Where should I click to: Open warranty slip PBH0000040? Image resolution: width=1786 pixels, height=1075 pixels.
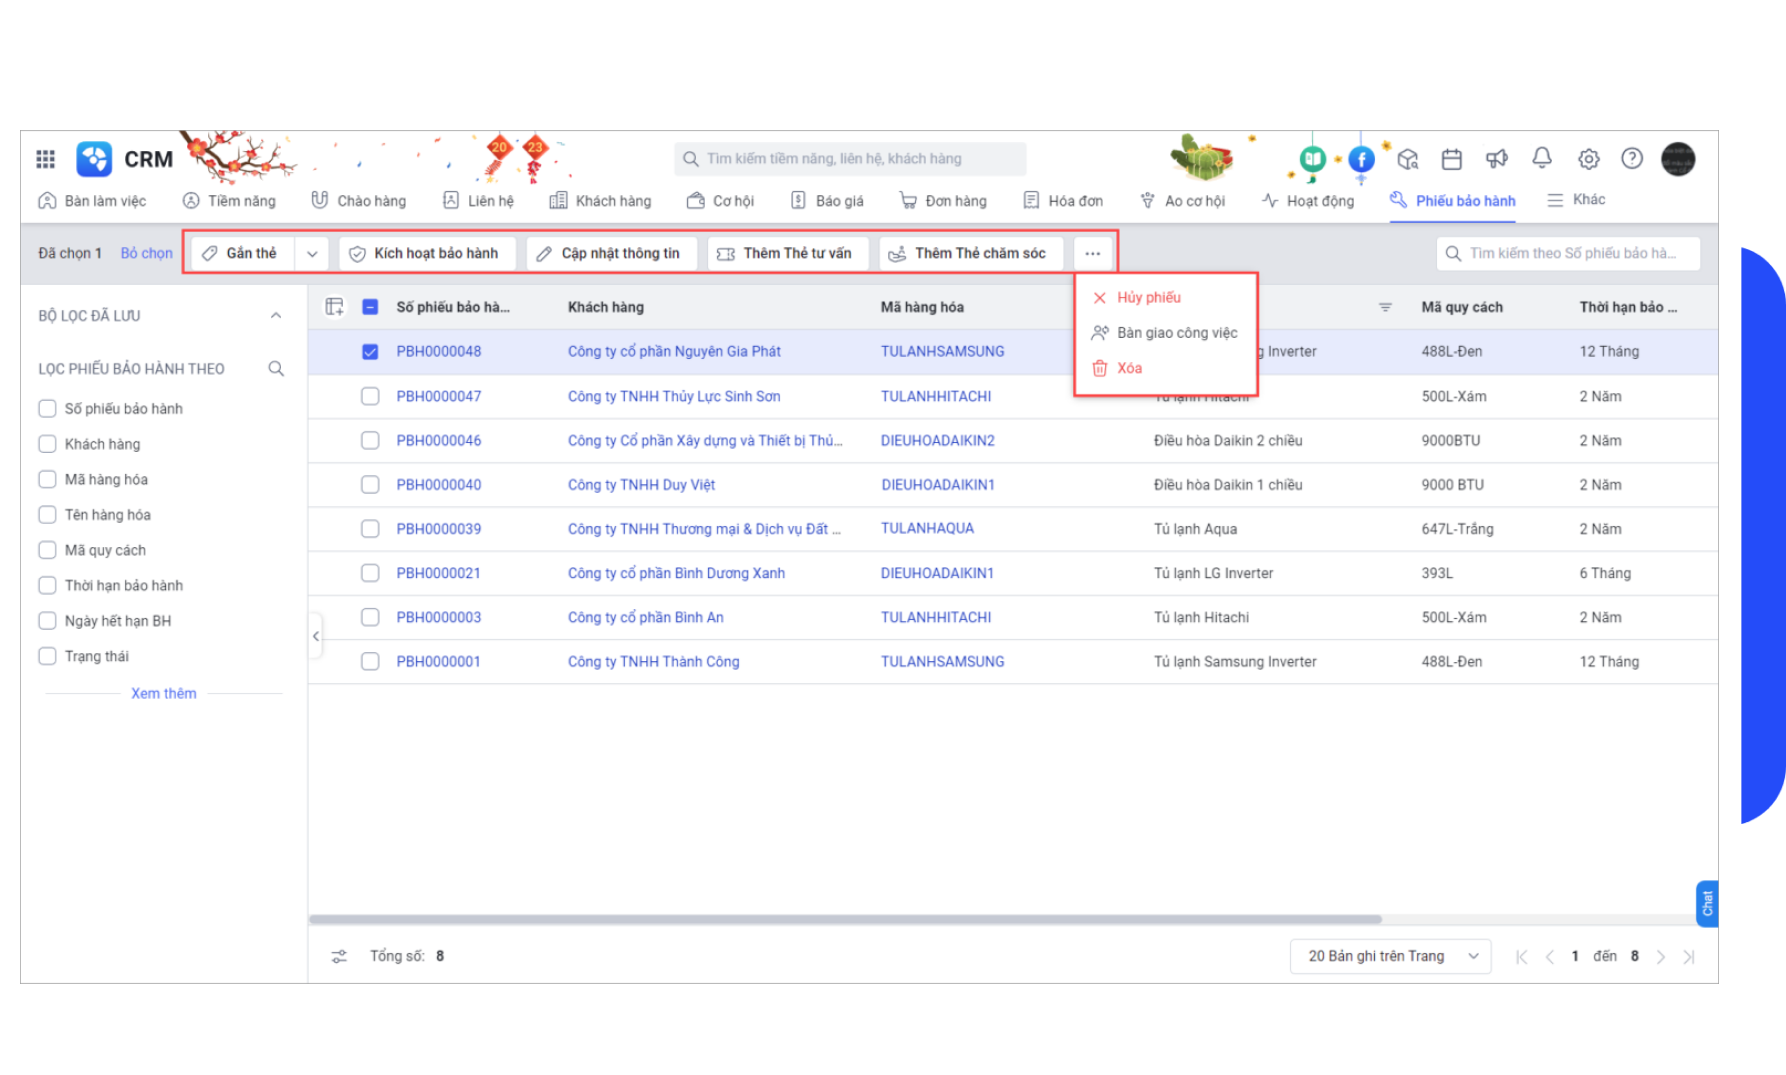(438, 485)
